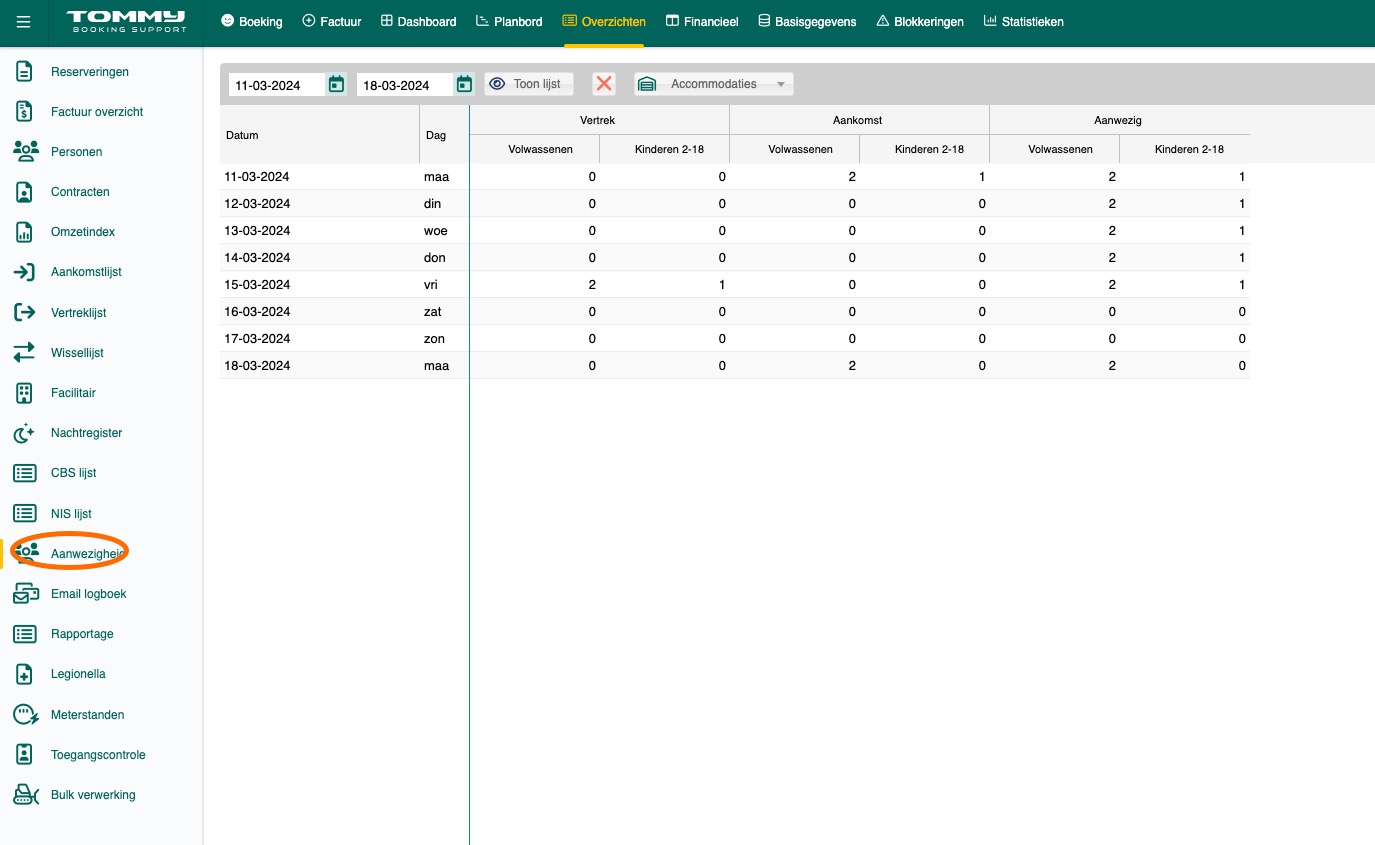
Task: Open Meterstanden in the sidebar
Action: (88, 715)
